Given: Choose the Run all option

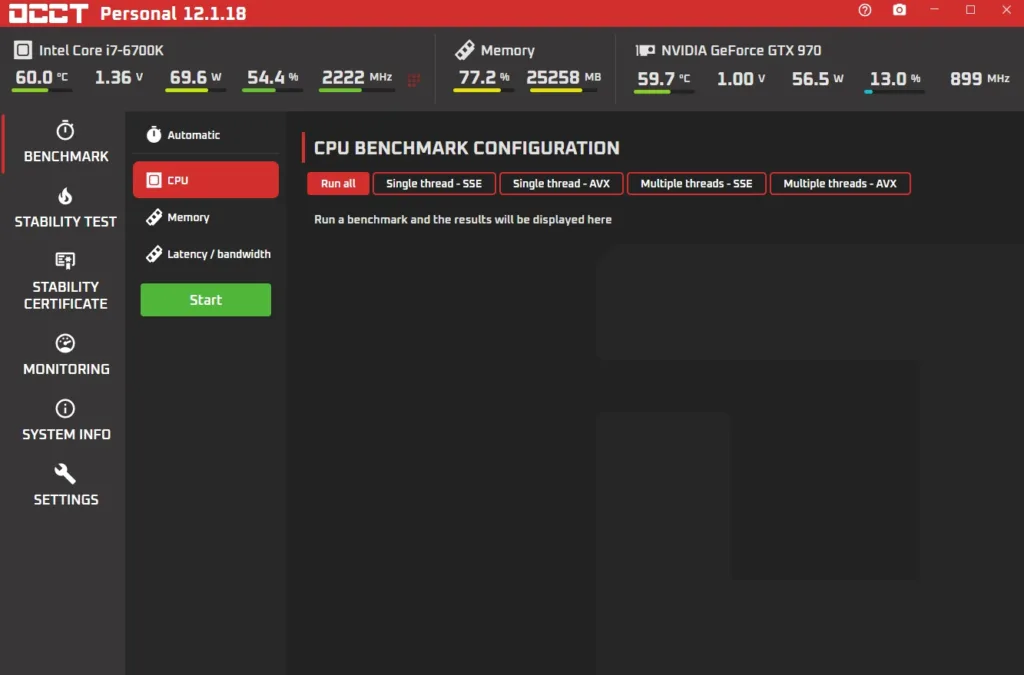Looking at the screenshot, I should click(338, 183).
